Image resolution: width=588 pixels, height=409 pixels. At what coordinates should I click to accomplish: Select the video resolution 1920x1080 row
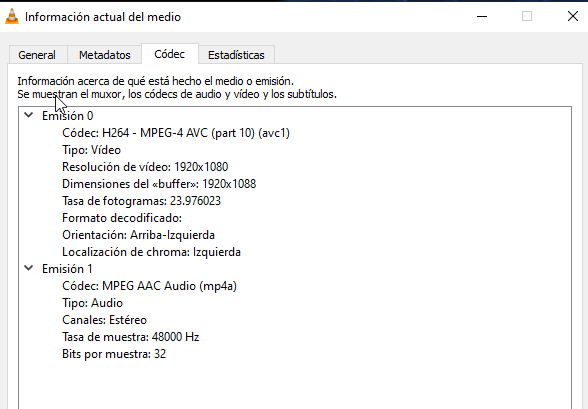click(x=145, y=167)
